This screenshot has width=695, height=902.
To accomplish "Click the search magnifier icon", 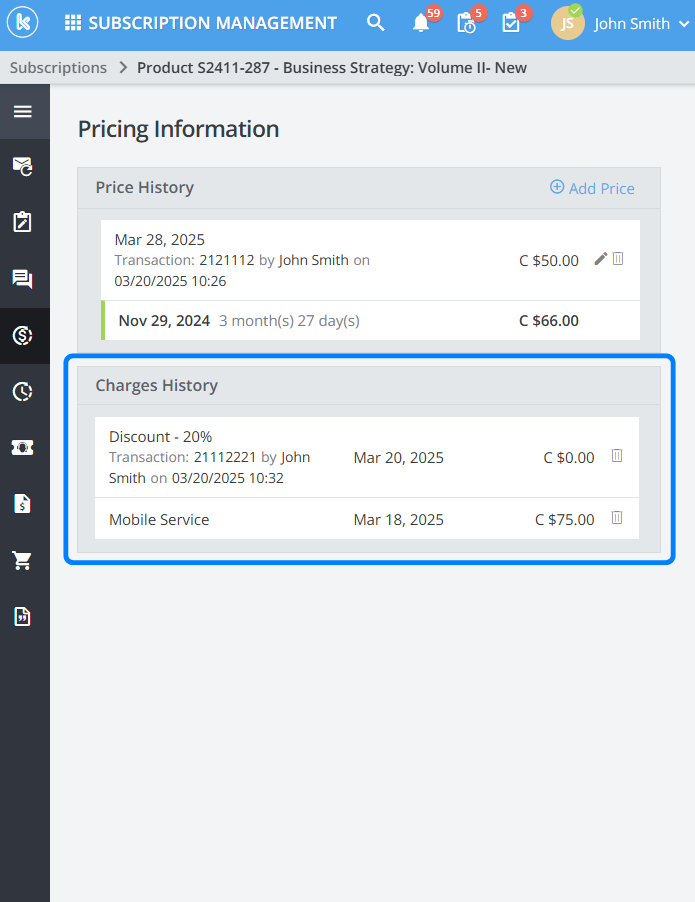I will pos(376,23).
